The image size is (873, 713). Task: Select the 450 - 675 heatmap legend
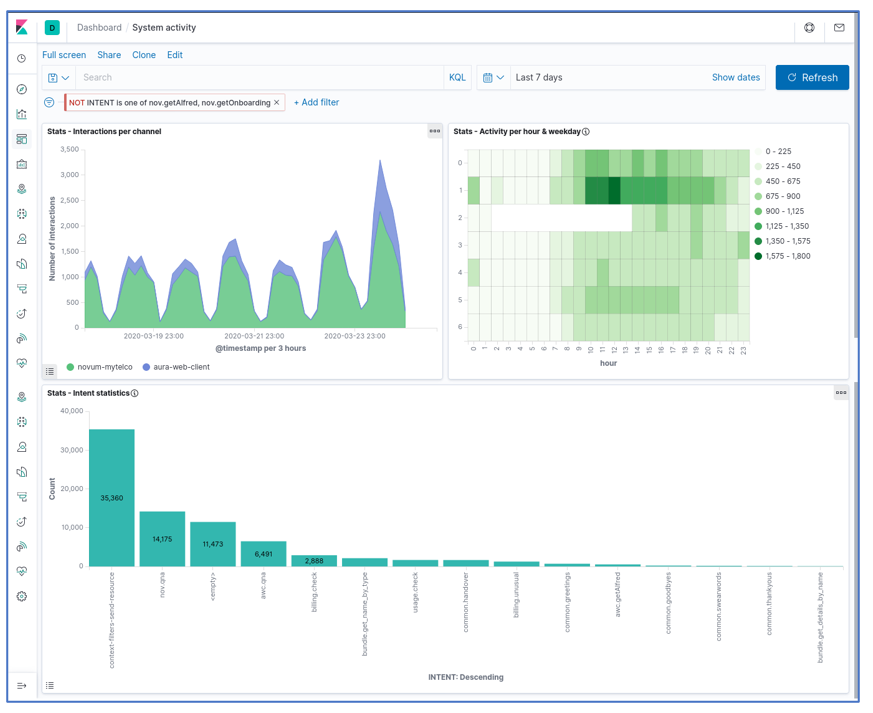pyautogui.click(x=778, y=181)
